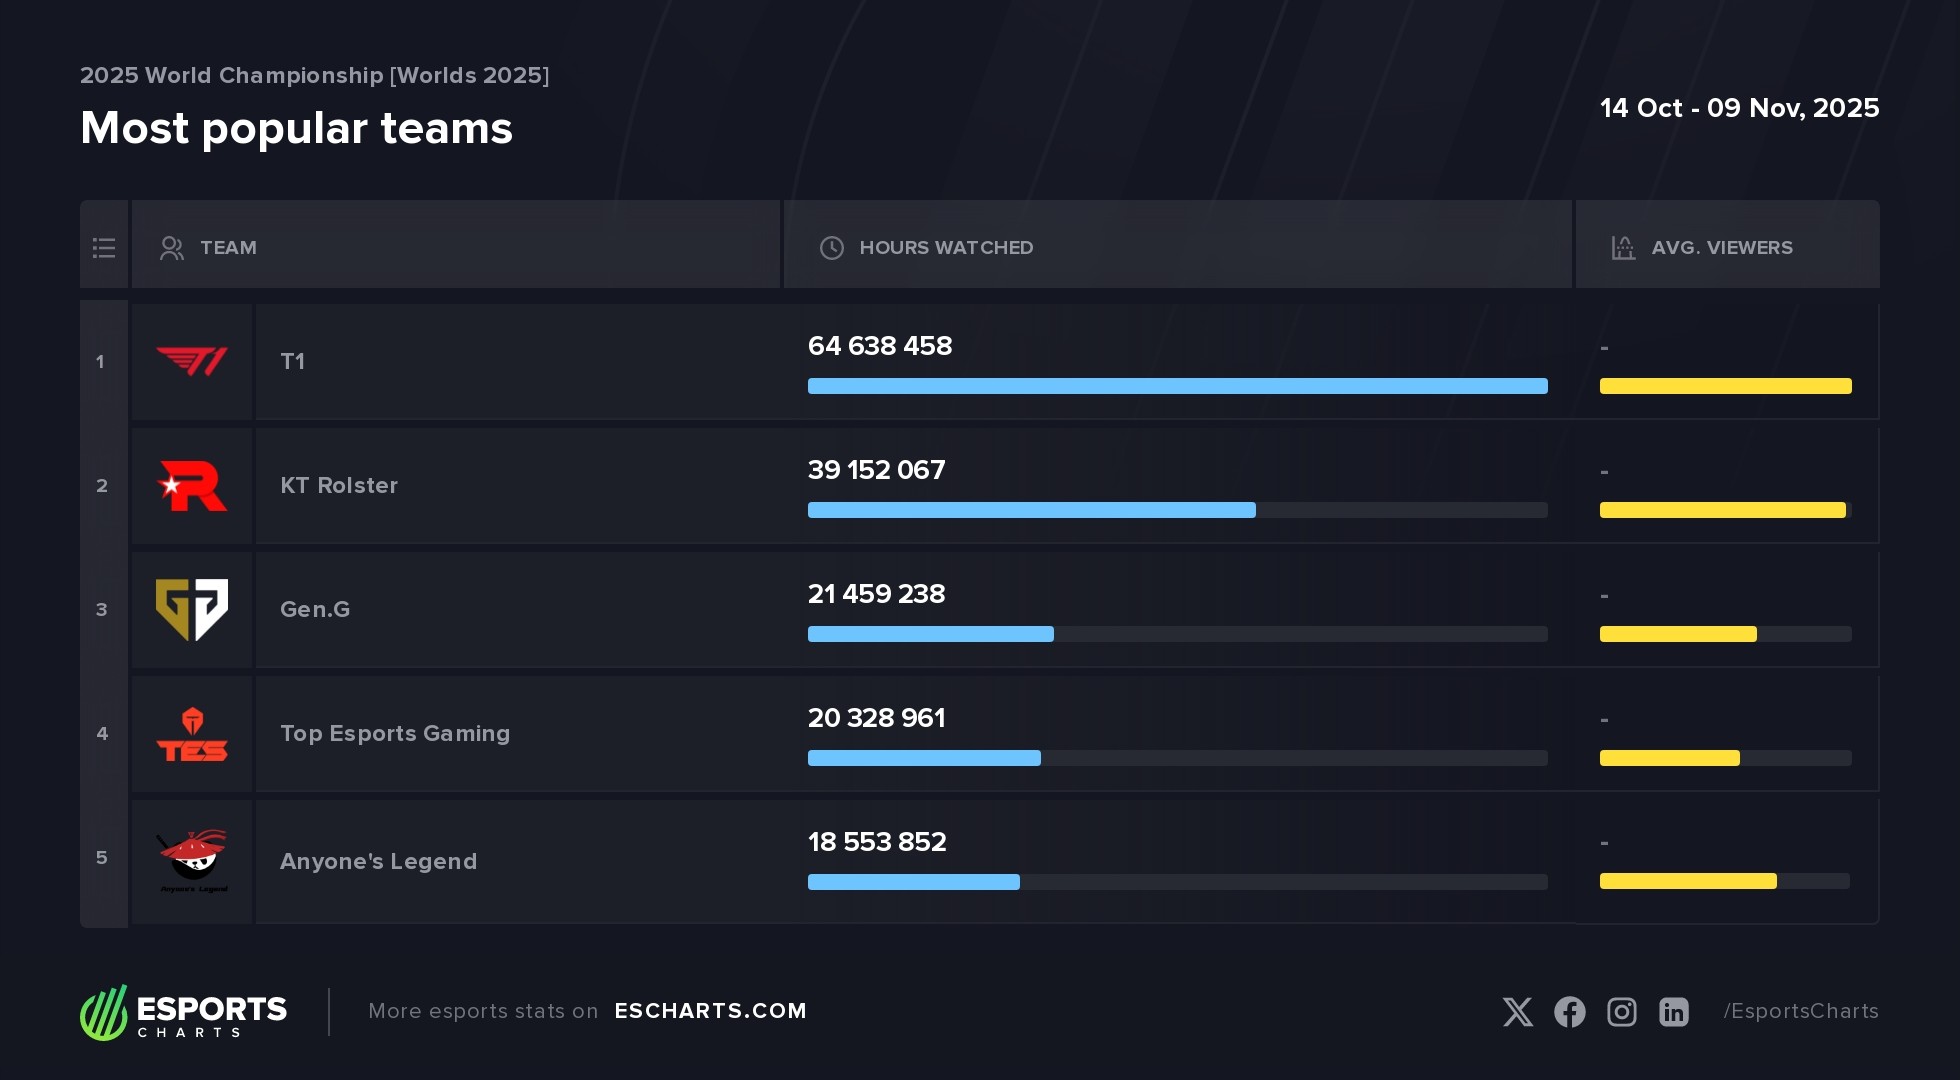
Task: Click the list icon in table header
Action: (x=104, y=247)
